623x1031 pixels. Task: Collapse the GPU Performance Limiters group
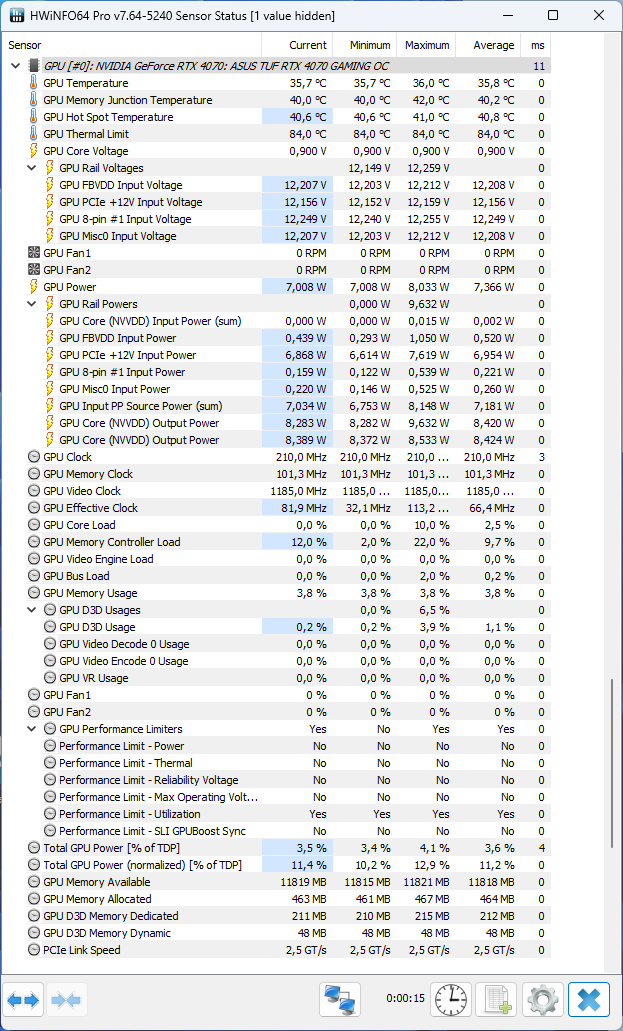tap(30, 729)
